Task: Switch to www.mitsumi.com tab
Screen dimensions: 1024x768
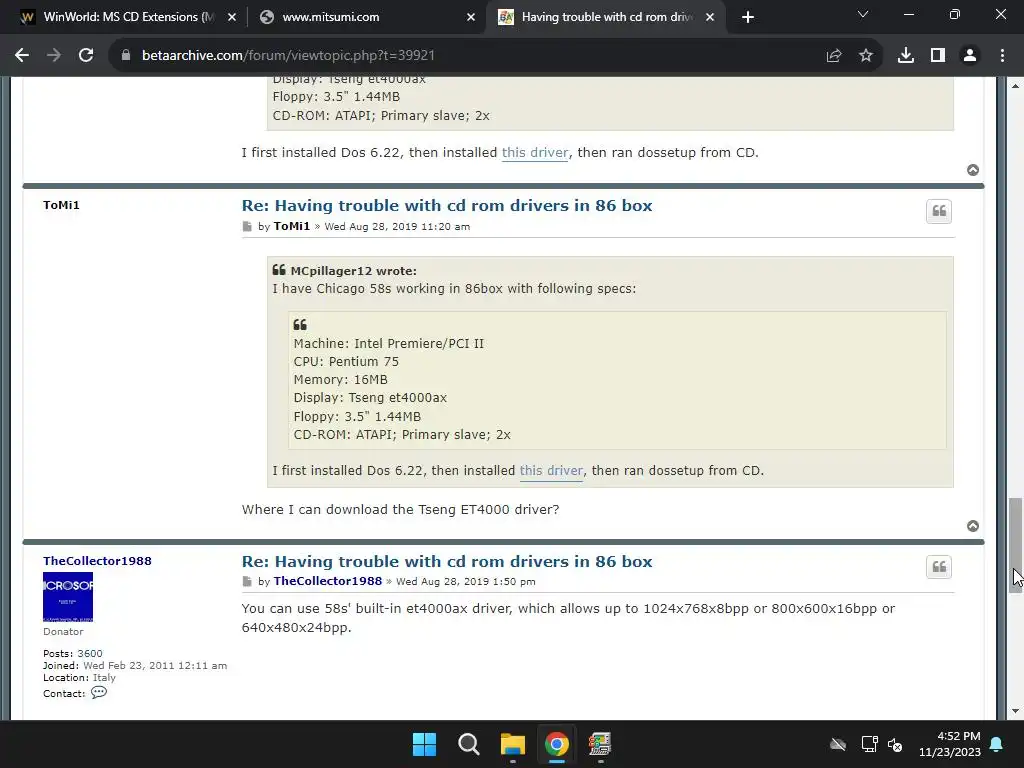Action: point(366,17)
